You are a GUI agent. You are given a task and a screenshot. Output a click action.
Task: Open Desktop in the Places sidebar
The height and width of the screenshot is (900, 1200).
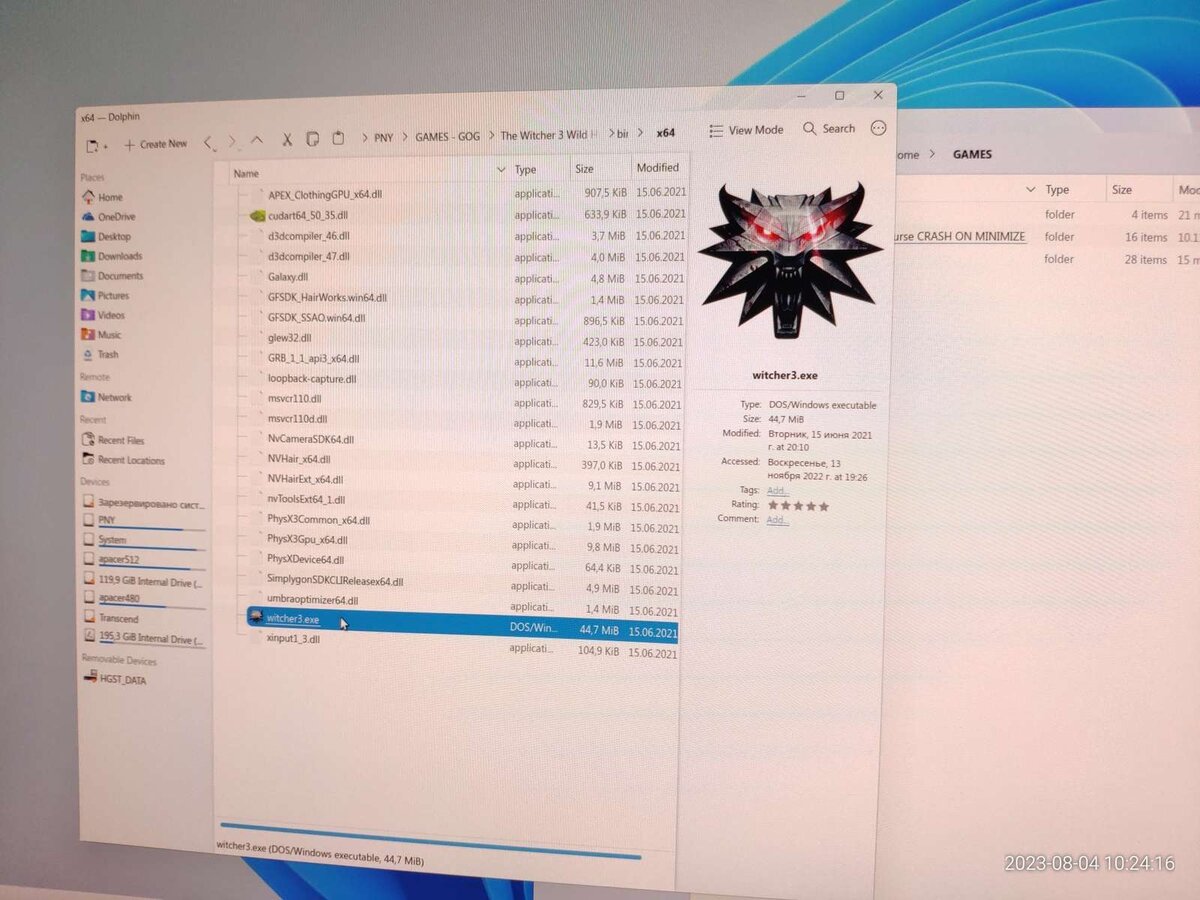tap(106, 237)
